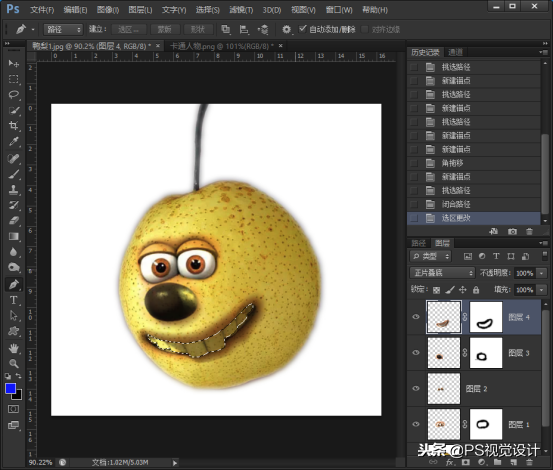Select the Eraser tool
The image size is (553, 470).
click(13, 221)
